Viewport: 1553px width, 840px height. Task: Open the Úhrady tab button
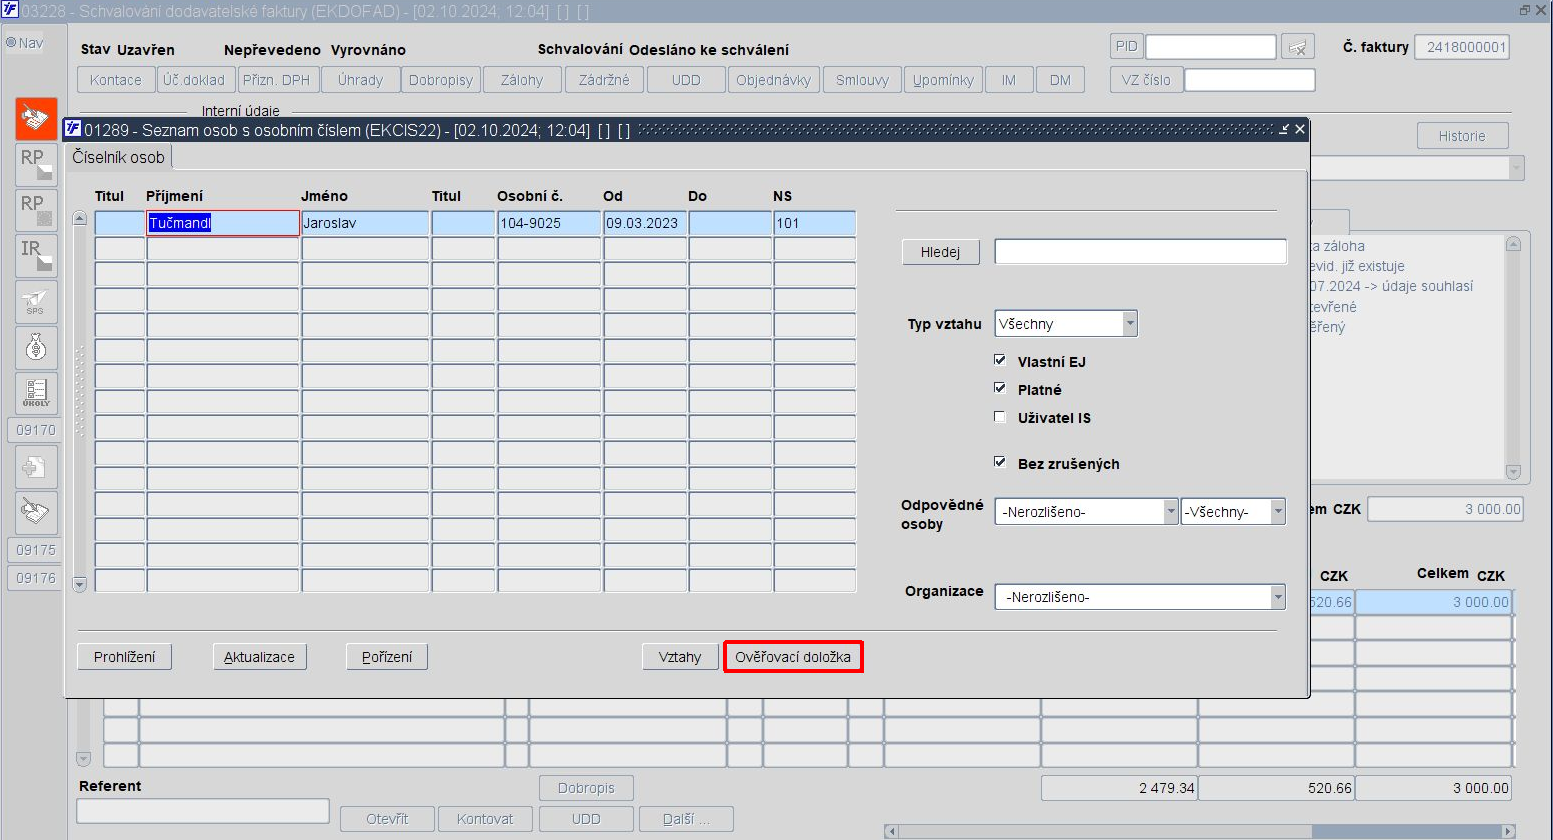360,80
